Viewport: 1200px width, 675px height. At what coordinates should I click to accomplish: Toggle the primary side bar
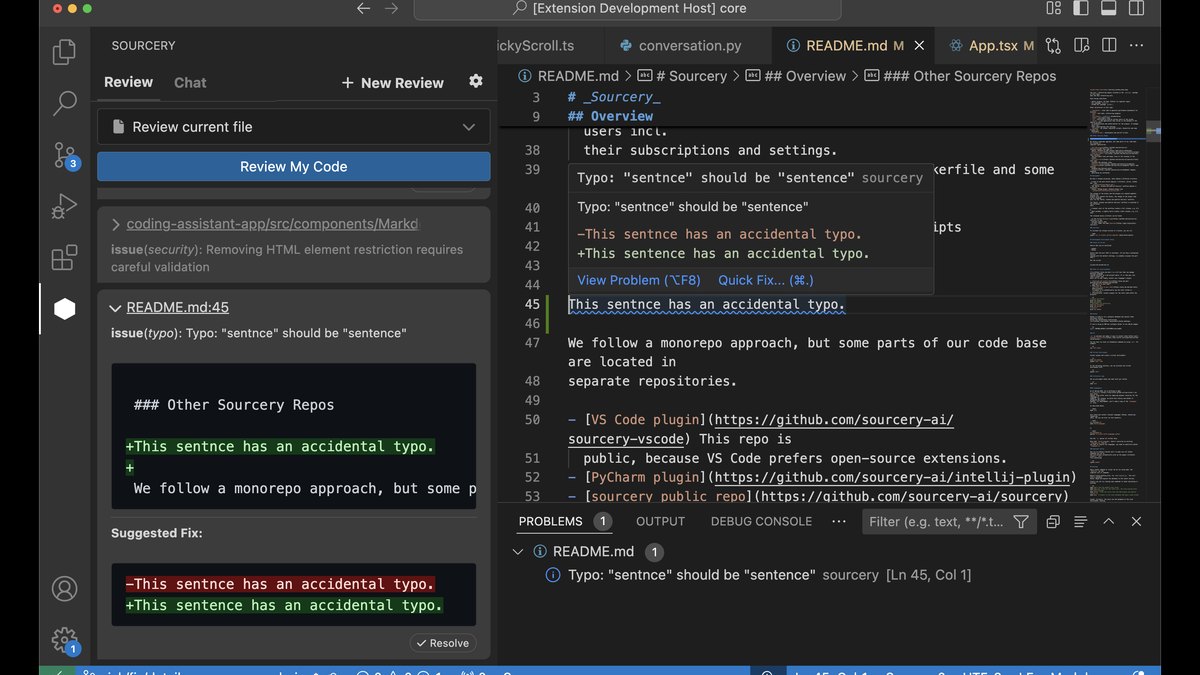point(1081,8)
